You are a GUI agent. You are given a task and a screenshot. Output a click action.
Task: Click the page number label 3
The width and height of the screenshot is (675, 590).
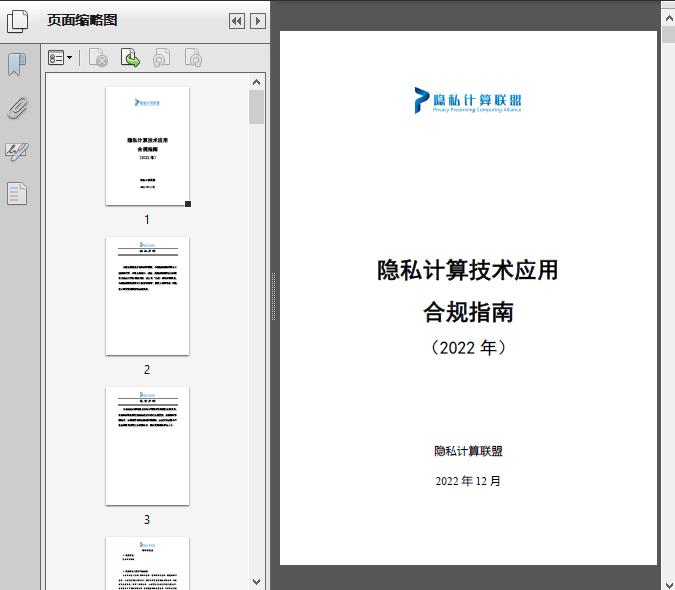(147, 519)
